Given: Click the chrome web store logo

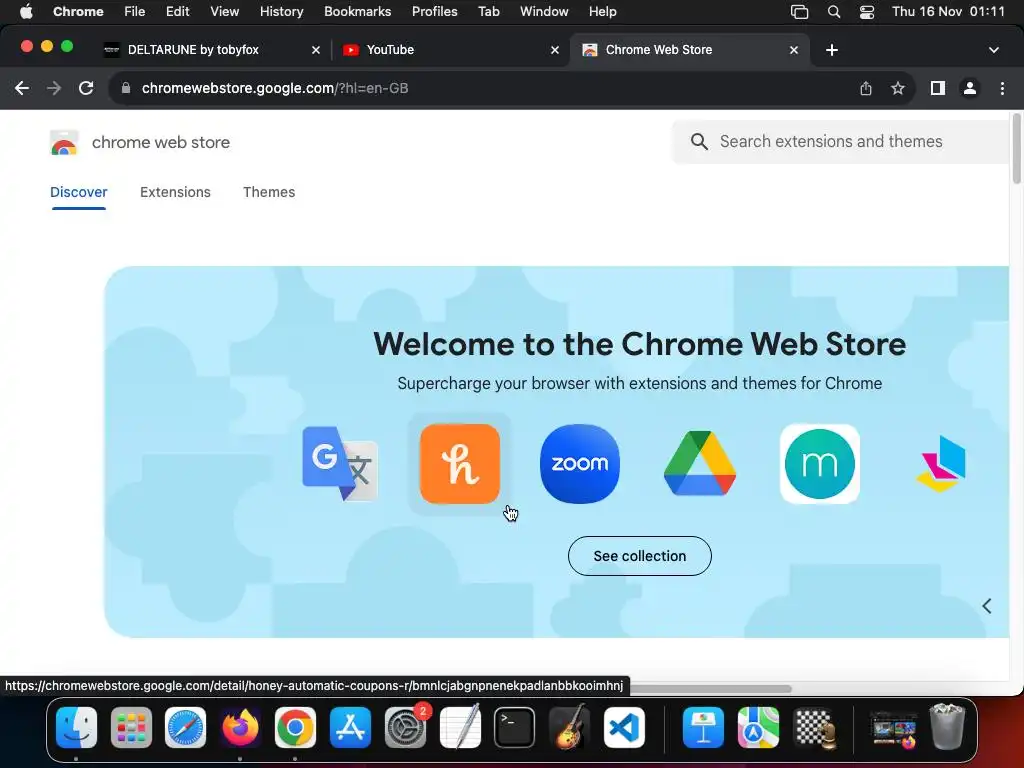Looking at the screenshot, I should point(64,142).
